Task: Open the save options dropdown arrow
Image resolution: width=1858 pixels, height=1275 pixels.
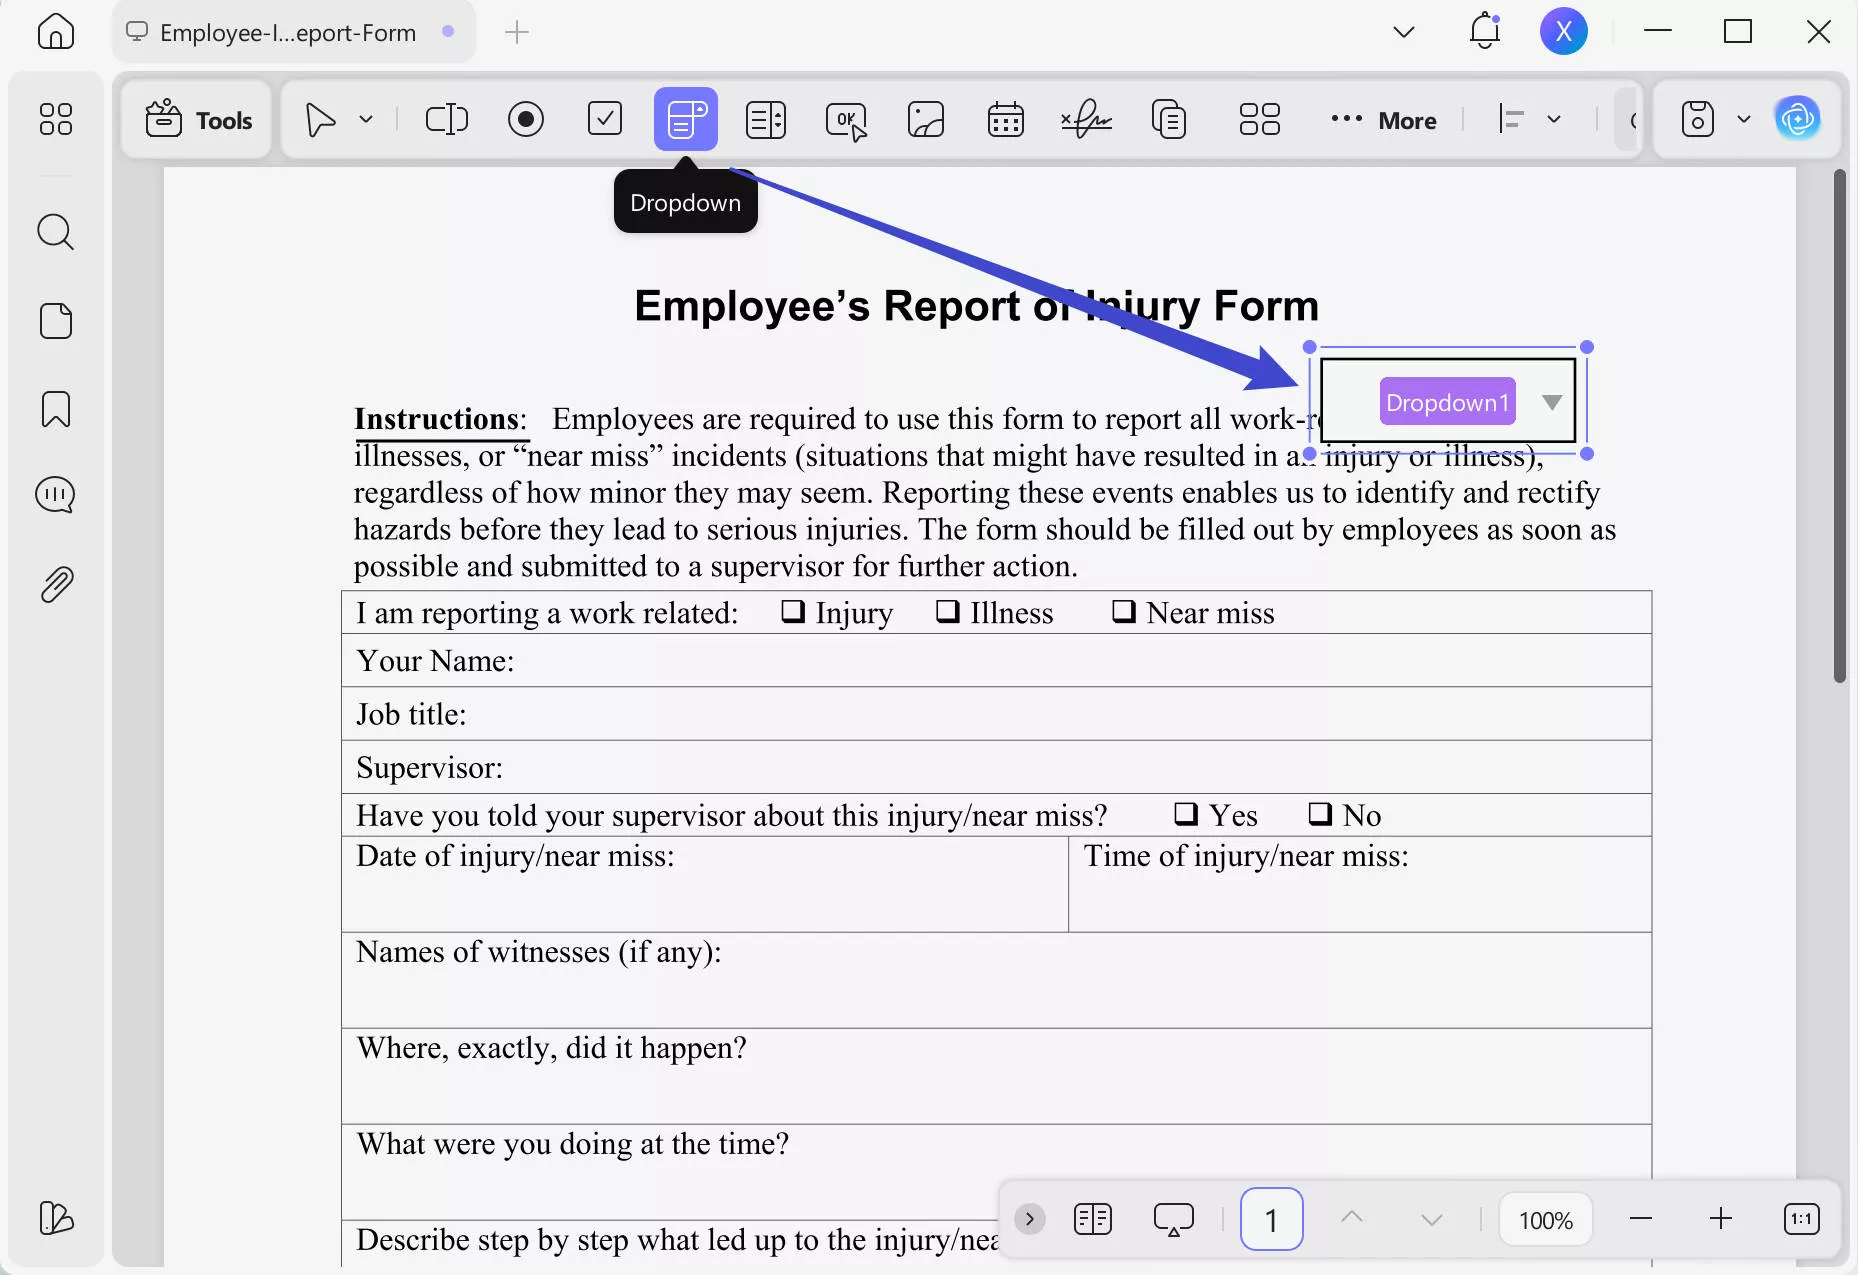Action: [x=1744, y=119]
